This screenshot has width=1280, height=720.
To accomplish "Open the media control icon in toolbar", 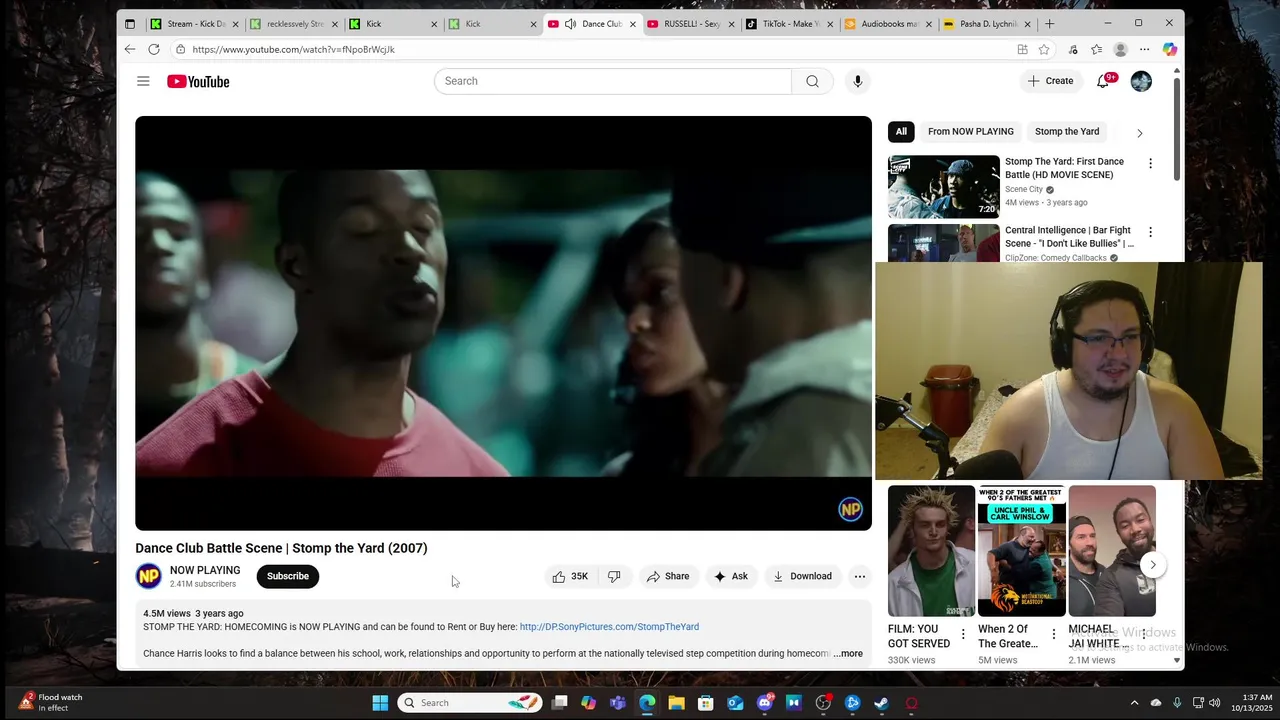I will (x=1073, y=49).
